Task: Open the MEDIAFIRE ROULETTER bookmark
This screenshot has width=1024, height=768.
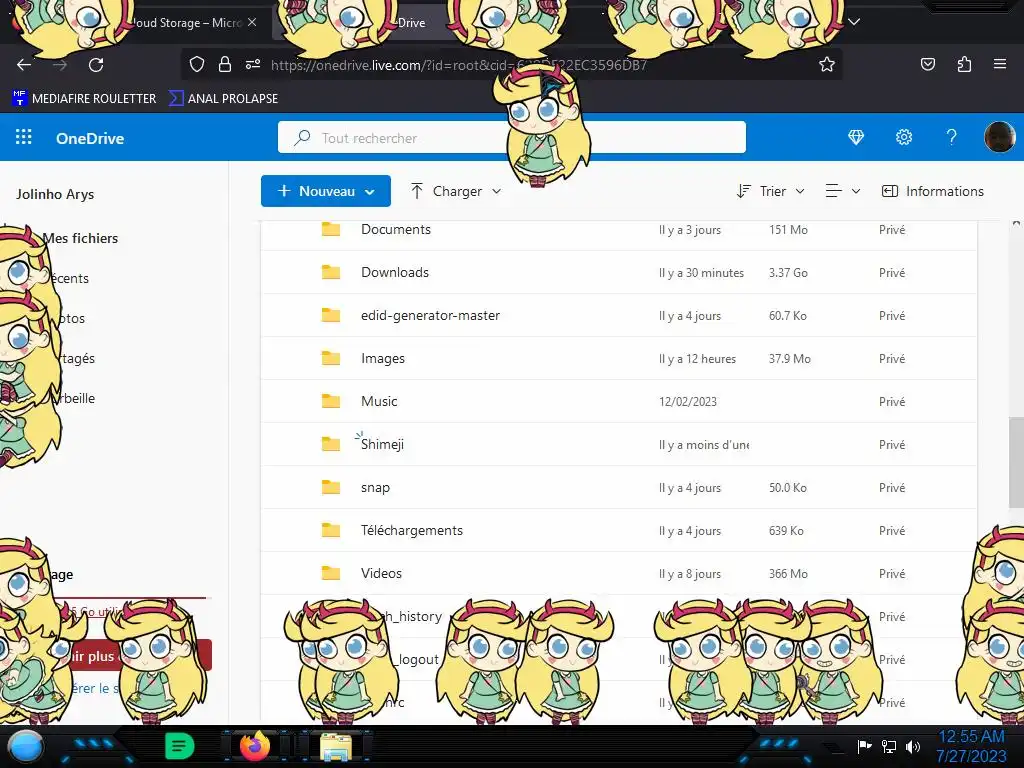Action: [x=84, y=98]
